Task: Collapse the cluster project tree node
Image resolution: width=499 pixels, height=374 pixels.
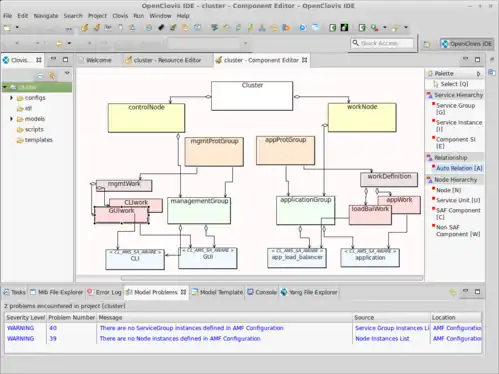Action: coord(5,87)
